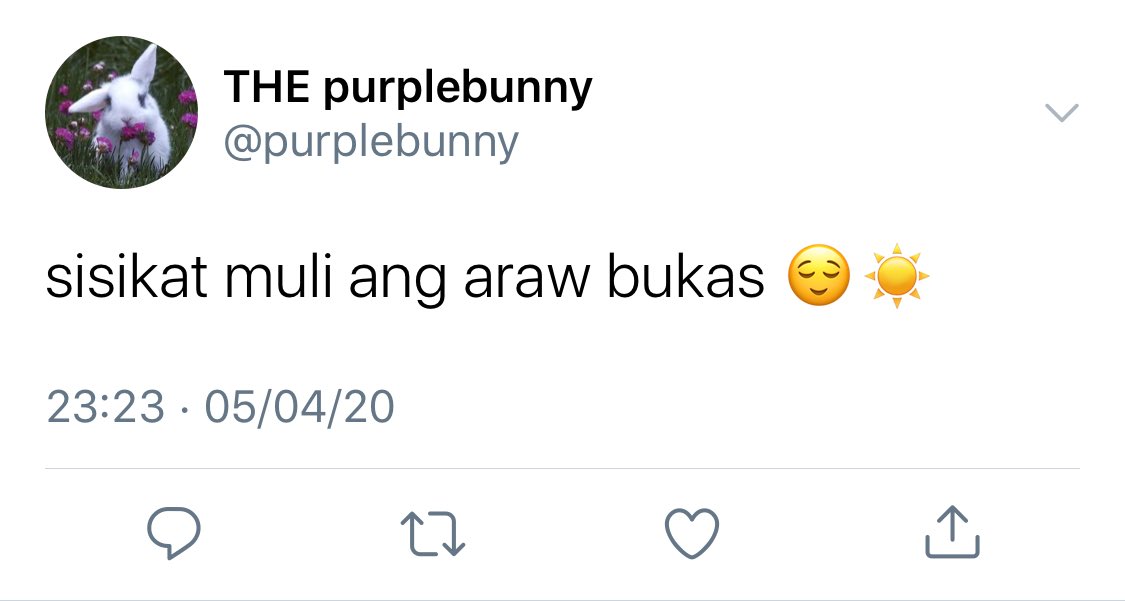Open the speech bubble comment icon
This screenshot has height=601, width=1125.
[174, 533]
